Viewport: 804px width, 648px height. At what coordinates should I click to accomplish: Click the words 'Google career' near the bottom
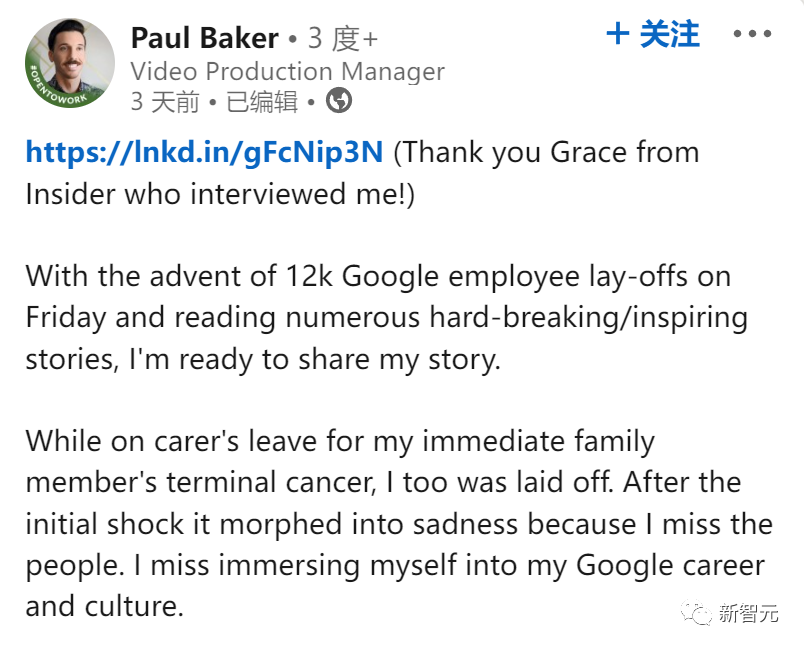click(x=670, y=566)
